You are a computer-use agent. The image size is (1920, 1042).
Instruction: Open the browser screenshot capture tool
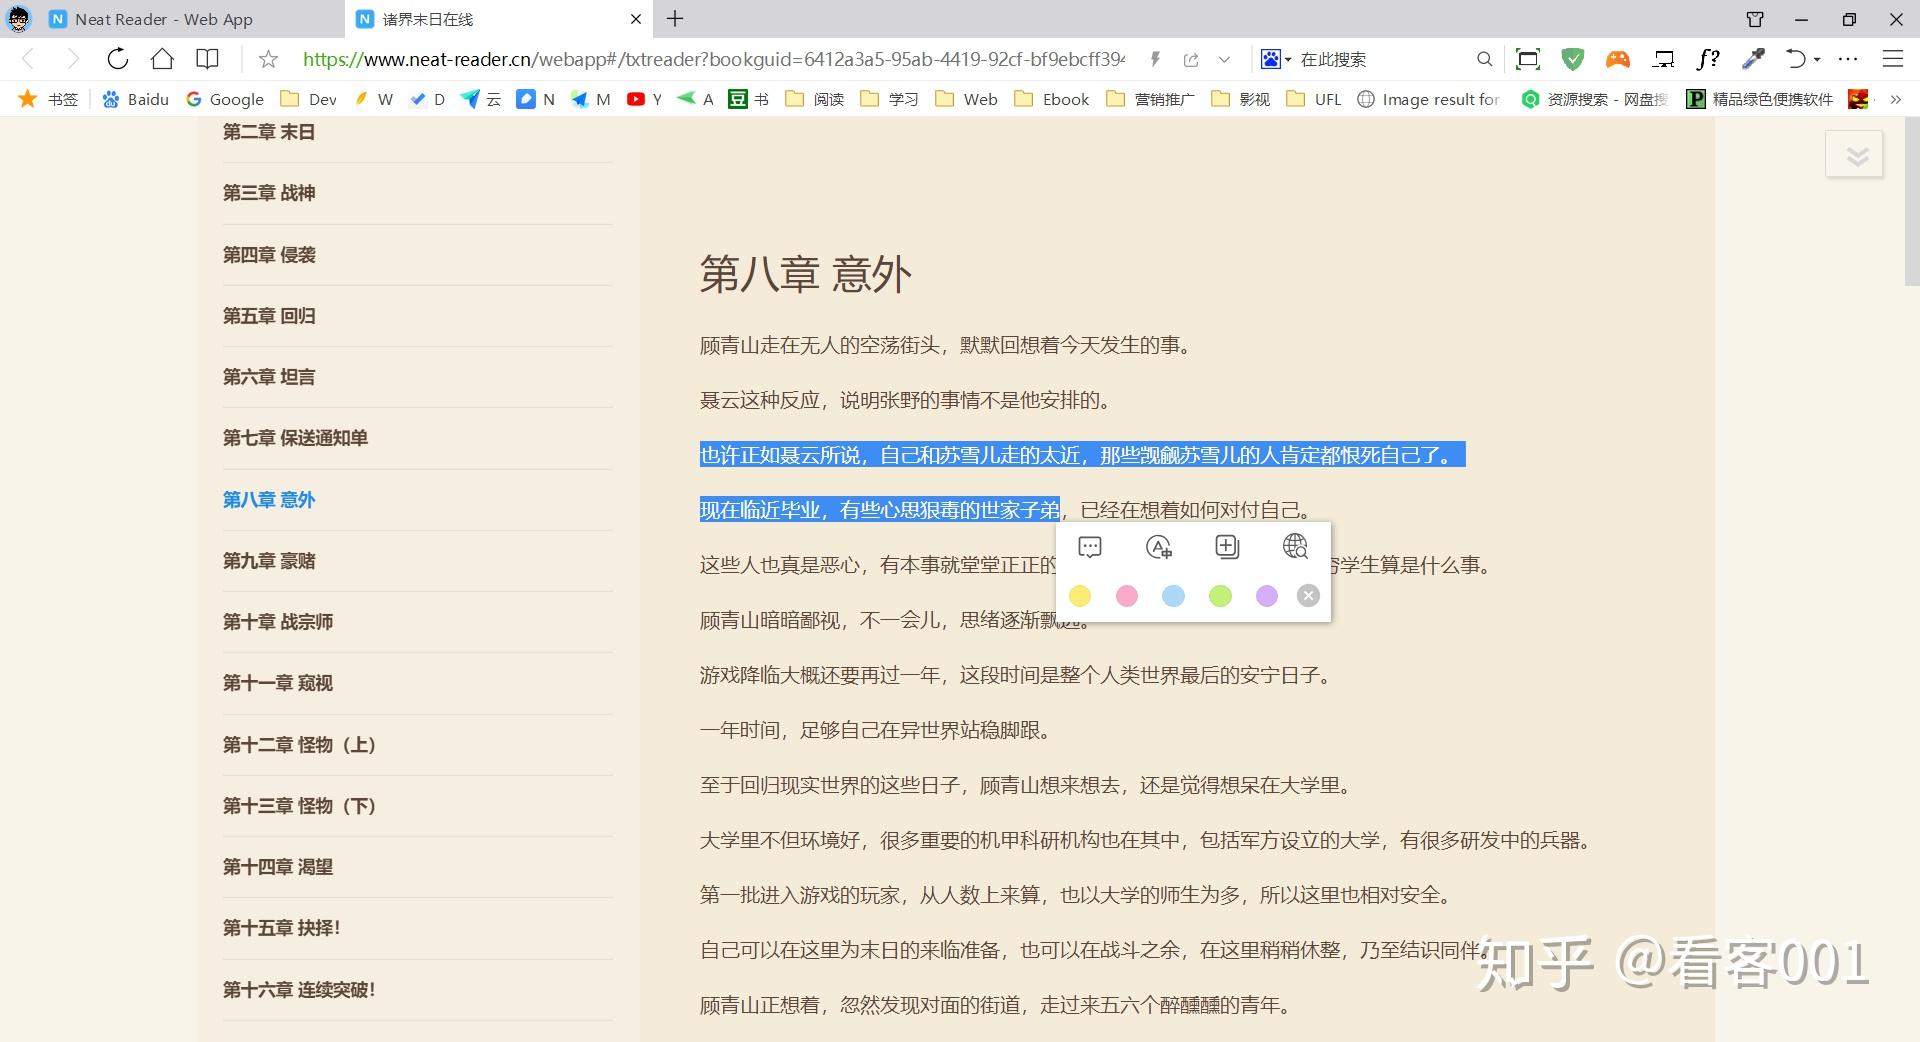click(1527, 59)
